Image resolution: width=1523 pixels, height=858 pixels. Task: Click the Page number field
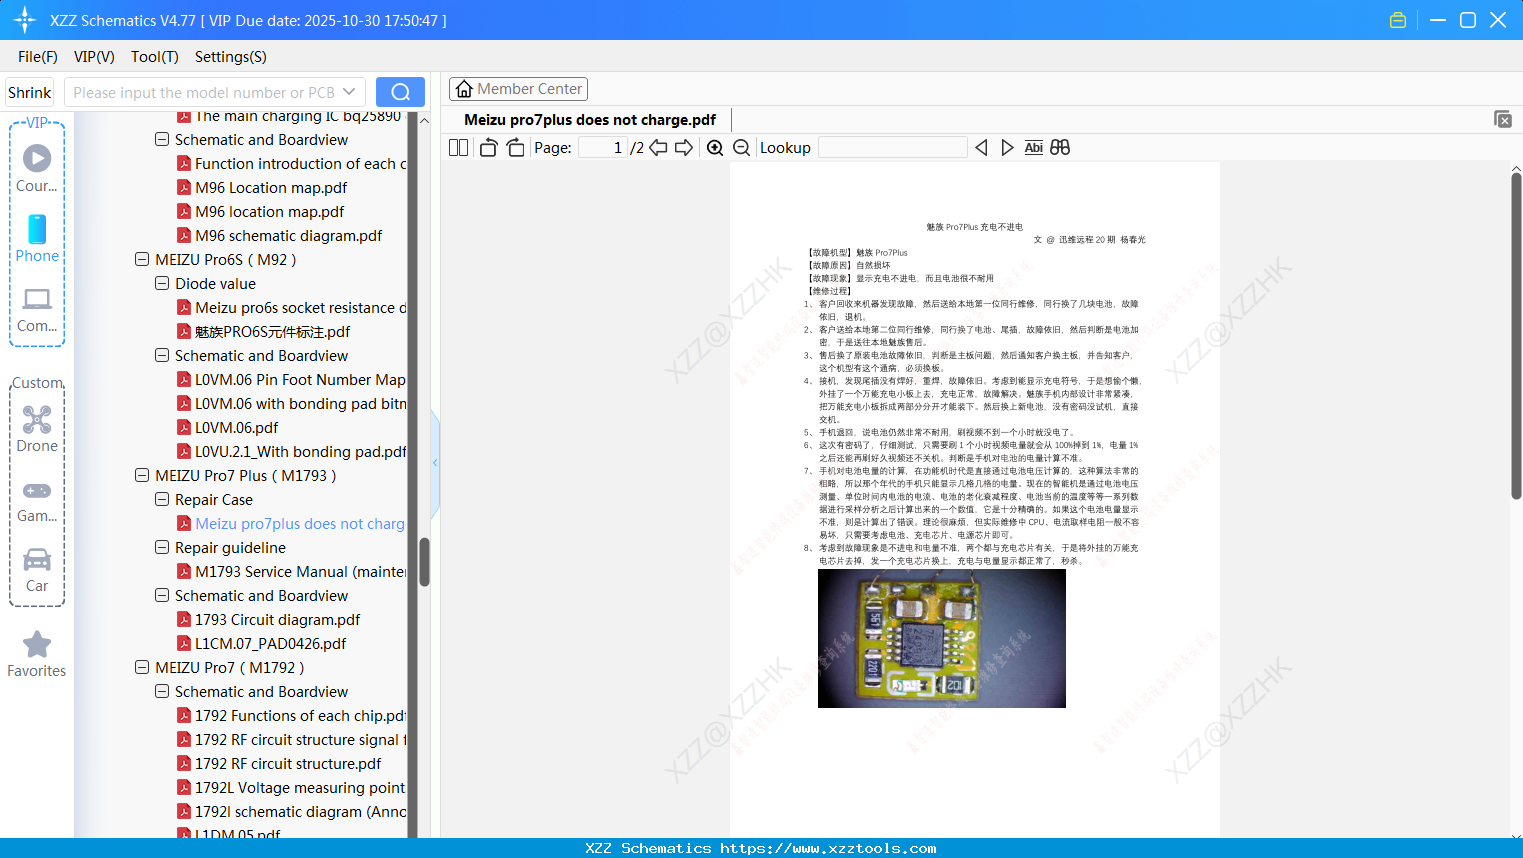603,148
